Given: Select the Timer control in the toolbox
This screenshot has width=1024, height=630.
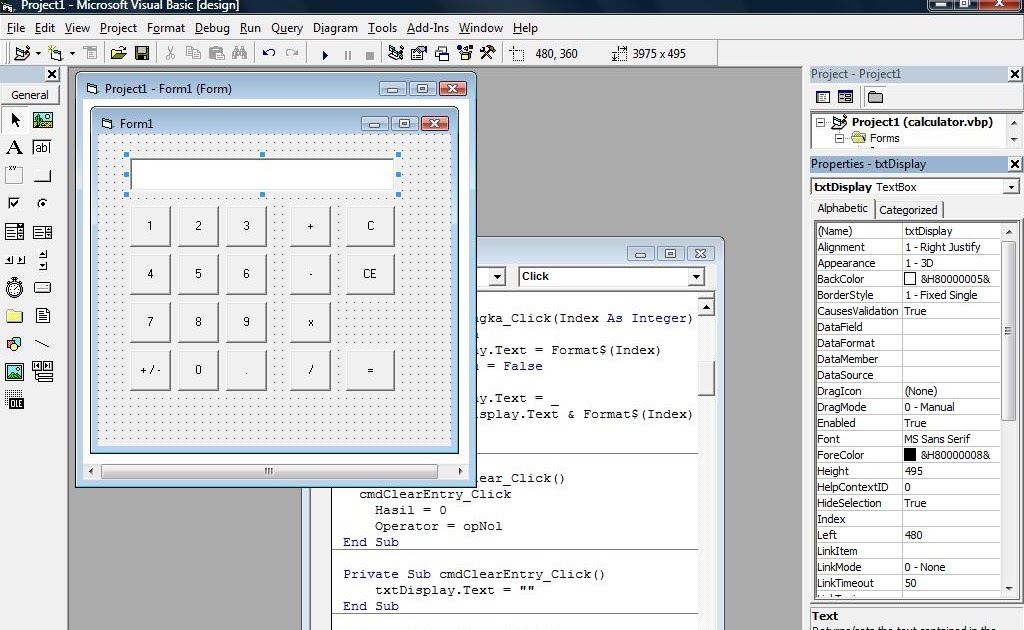Looking at the screenshot, I should [14, 287].
